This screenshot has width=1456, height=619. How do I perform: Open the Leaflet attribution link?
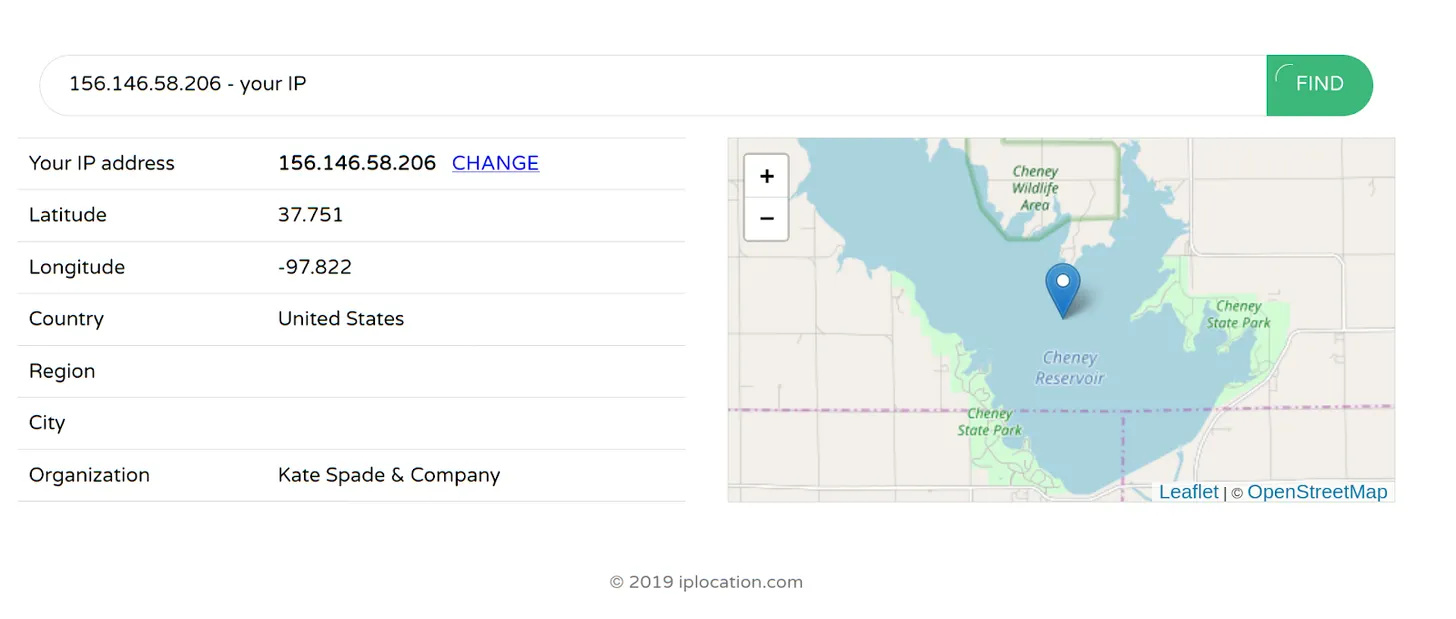coord(1188,492)
